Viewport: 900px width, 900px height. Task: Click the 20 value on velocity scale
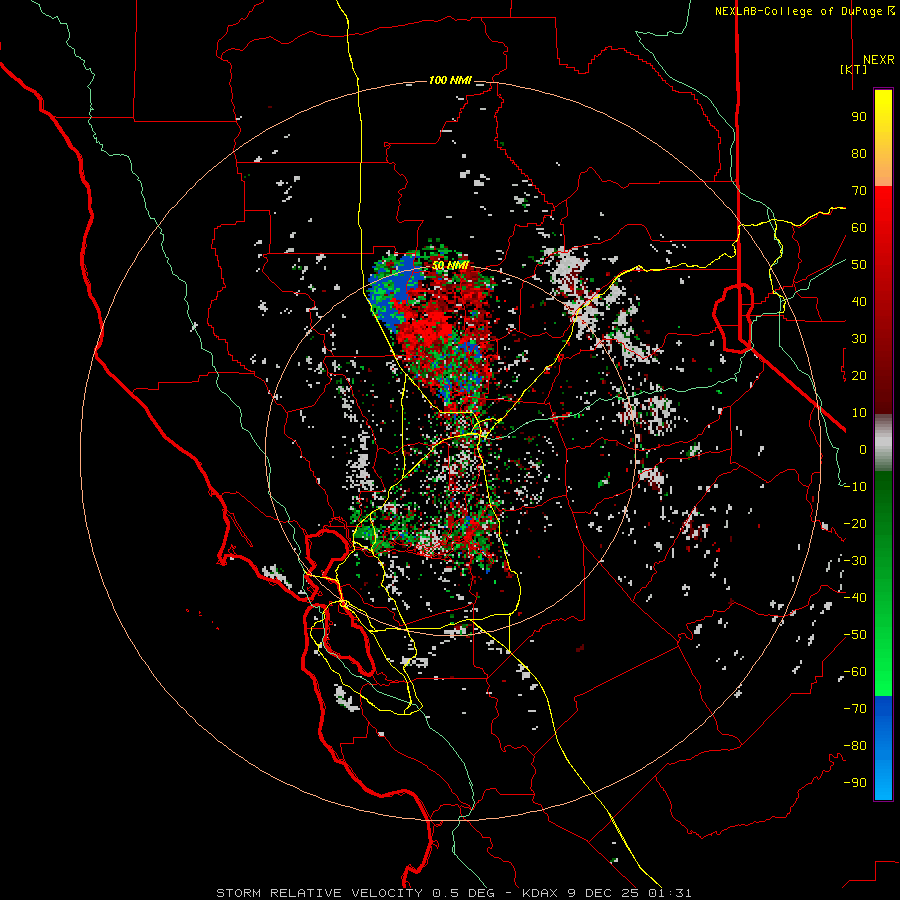click(859, 376)
